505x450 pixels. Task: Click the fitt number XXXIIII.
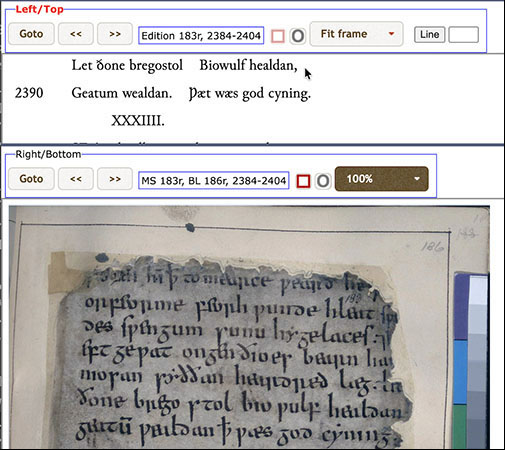tap(138, 120)
